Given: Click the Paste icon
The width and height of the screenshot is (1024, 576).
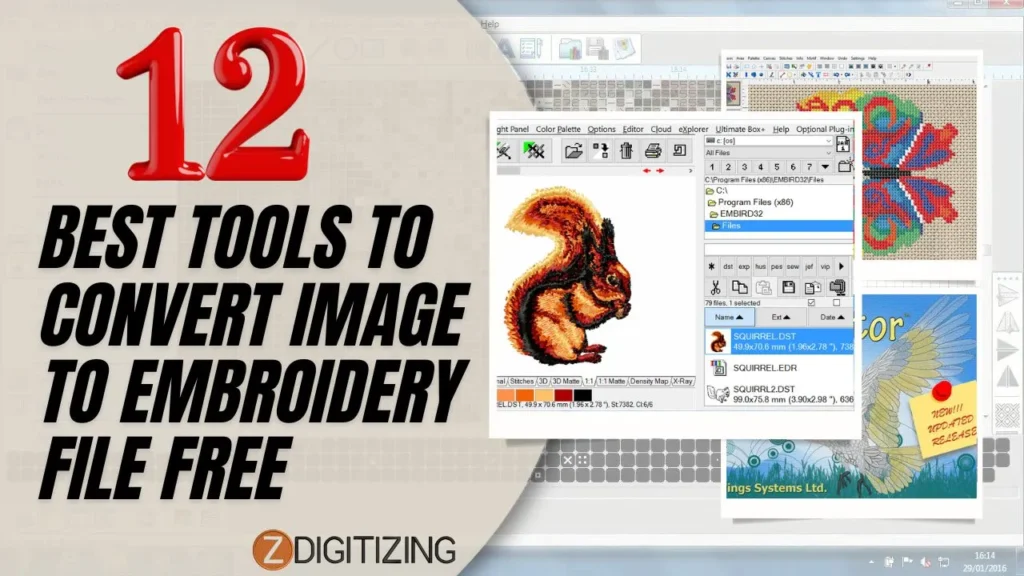Looking at the screenshot, I should (765, 287).
